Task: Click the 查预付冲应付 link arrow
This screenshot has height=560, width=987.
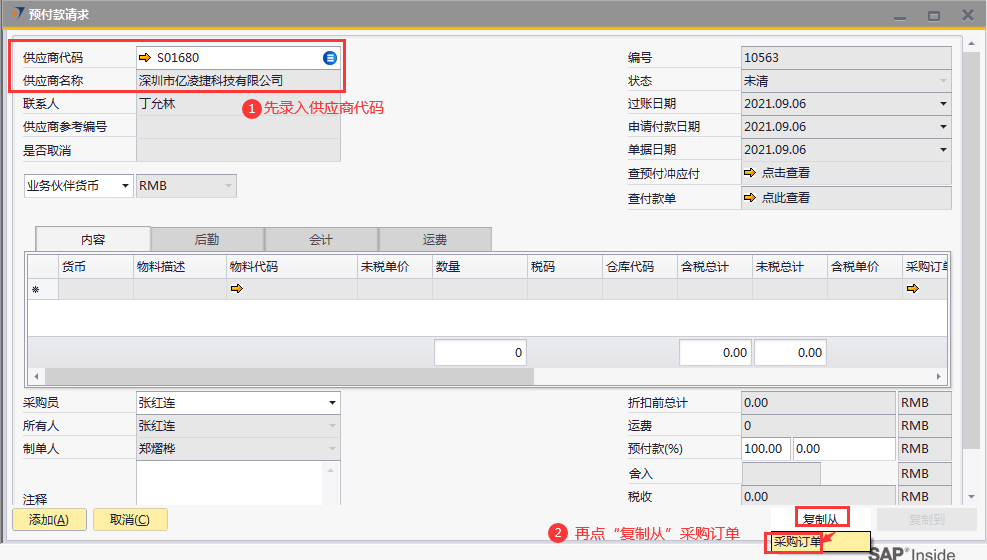Action: point(749,173)
